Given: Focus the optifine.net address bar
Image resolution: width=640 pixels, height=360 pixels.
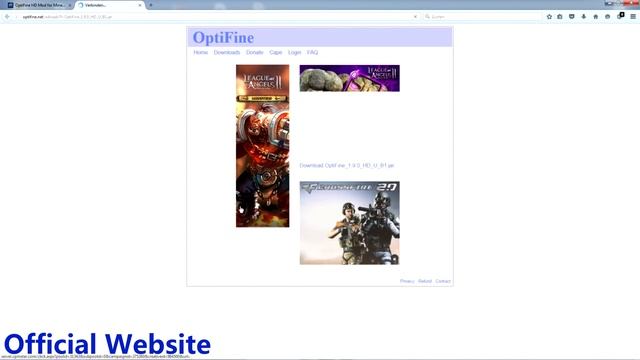Looking at the screenshot, I should coord(216,17).
